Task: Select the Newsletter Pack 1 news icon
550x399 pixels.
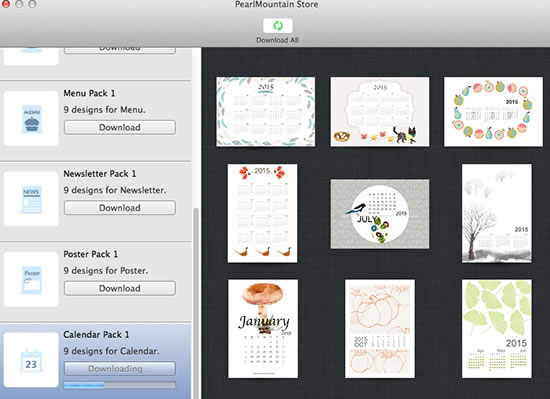Action: [x=31, y=199]
